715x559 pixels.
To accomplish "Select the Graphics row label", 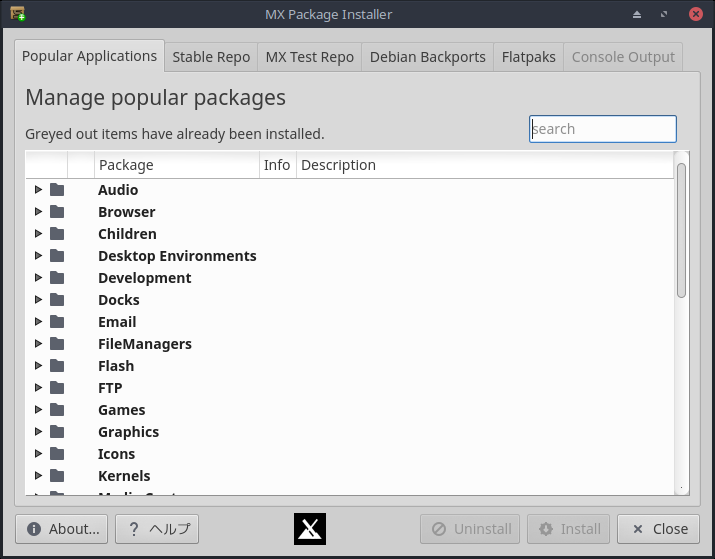I will [x=129, y=431].
